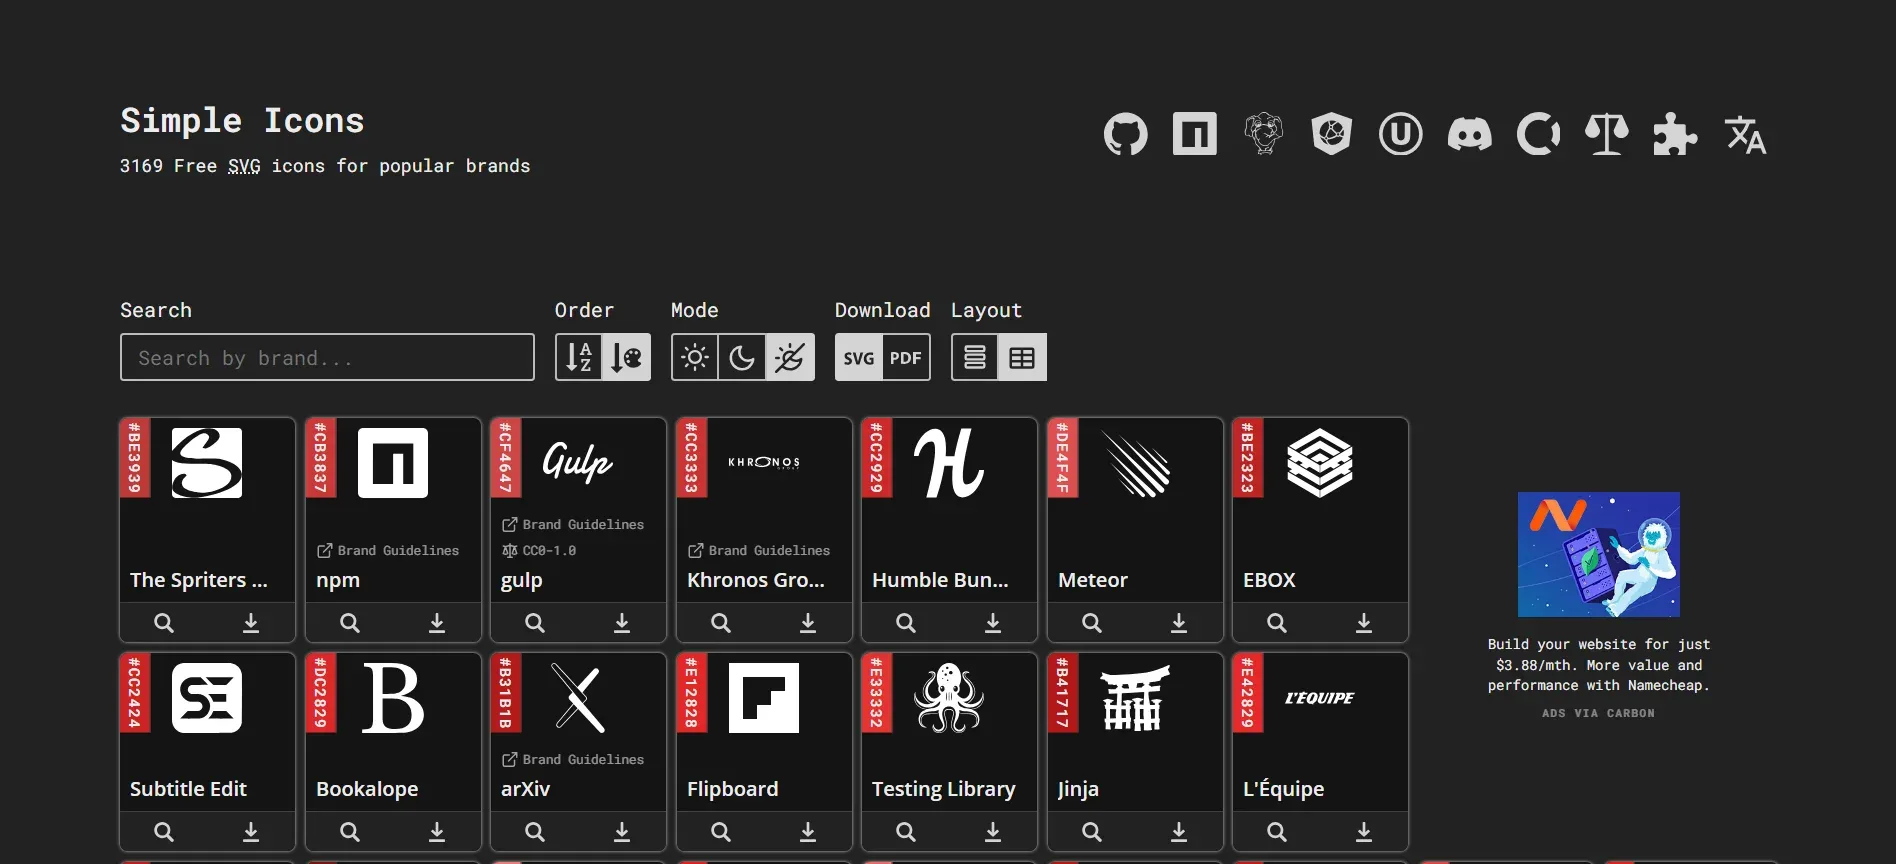Copy Khronos Group color #CC3333

tap(692, 458)
